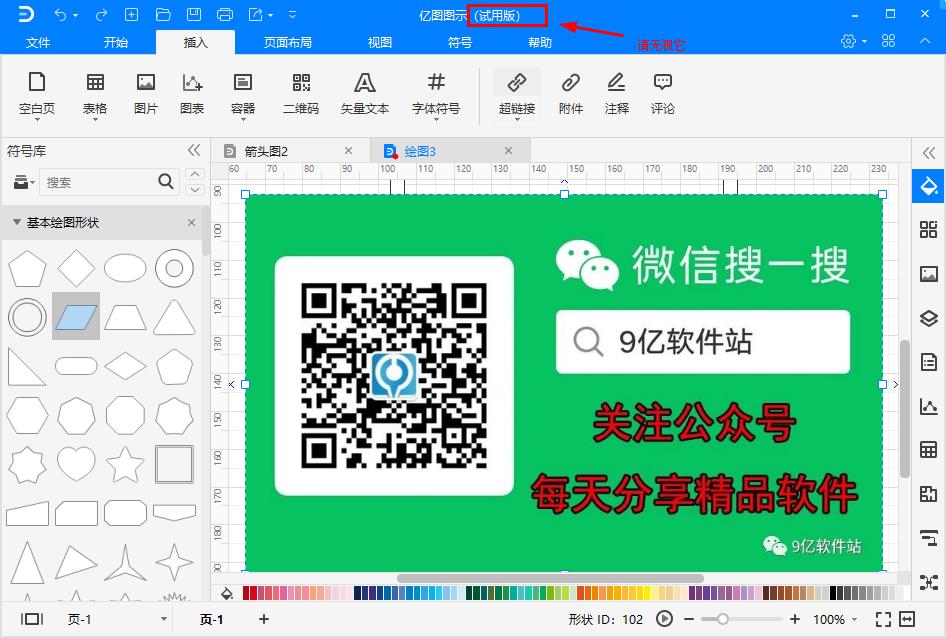Open the chart panel on right sidebar
Screen dimensions: 946x638
(929, 406)
